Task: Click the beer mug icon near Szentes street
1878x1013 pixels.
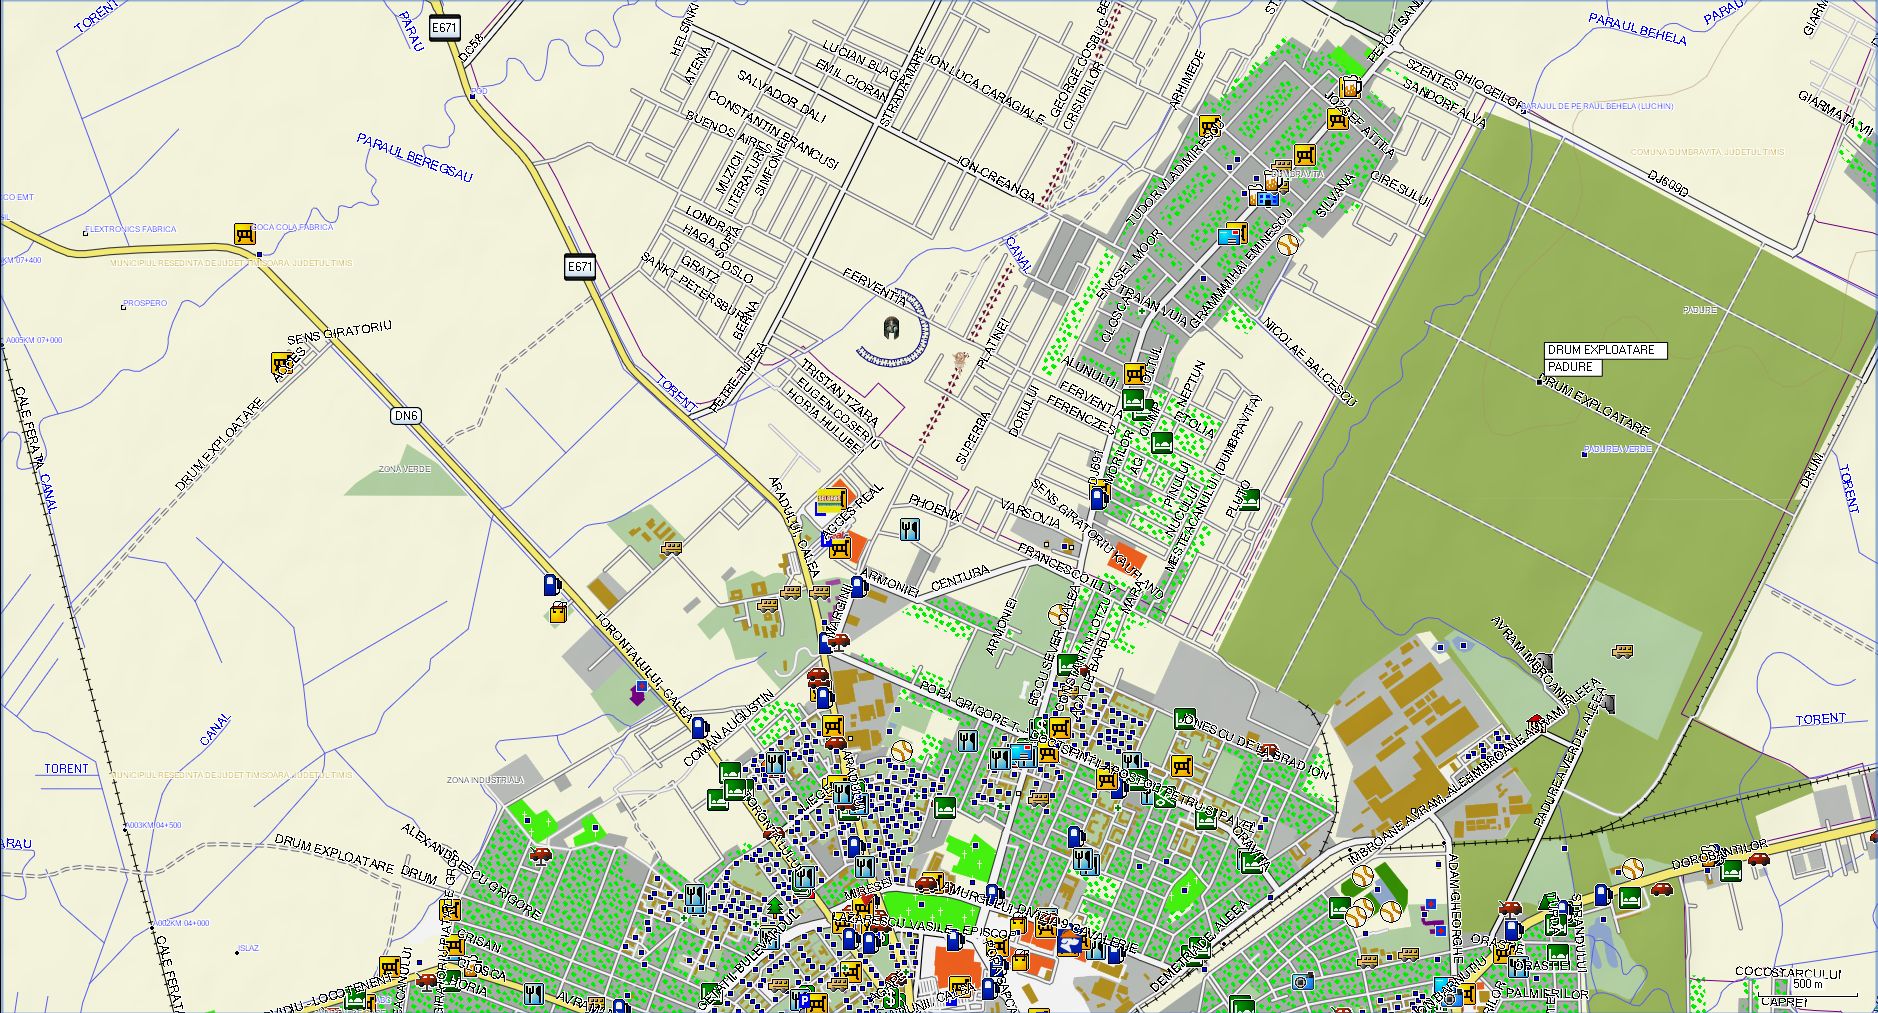Action: point(1351,87)
